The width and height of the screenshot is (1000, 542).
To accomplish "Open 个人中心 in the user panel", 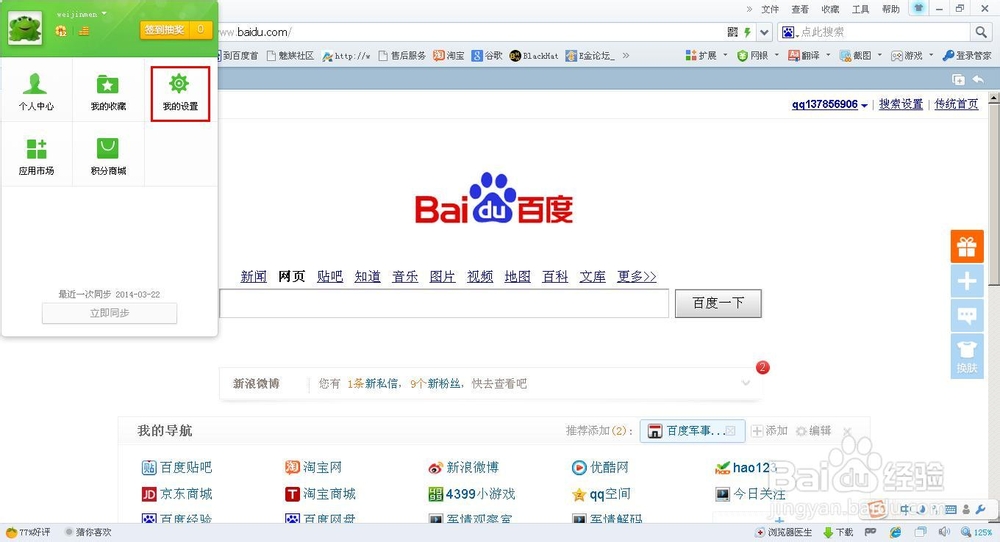I will (x=36, y=91).
